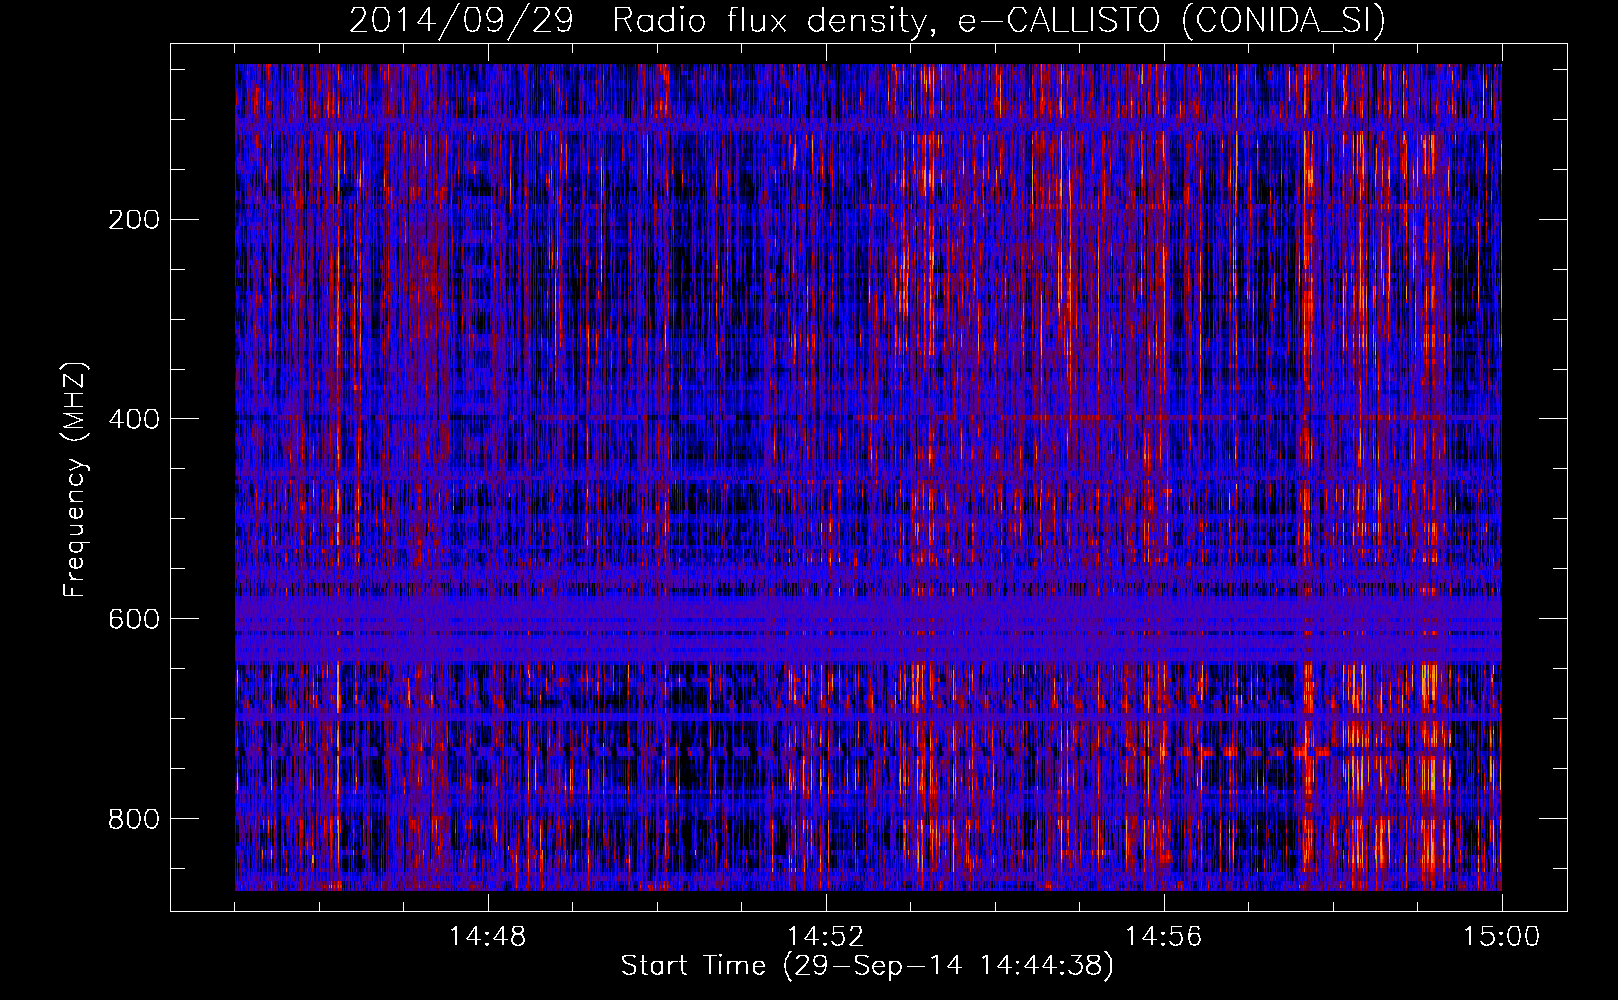This screenshot has height=1000, width=1618.
Task: Click the '800' frequency tick label
Action: click(134, 819)
